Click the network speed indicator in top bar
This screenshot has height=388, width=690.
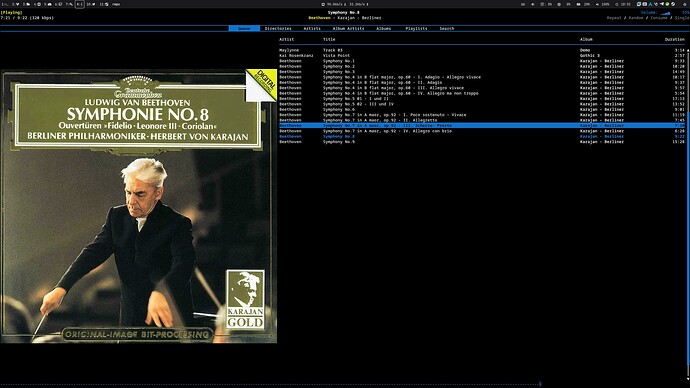[345, 4]
